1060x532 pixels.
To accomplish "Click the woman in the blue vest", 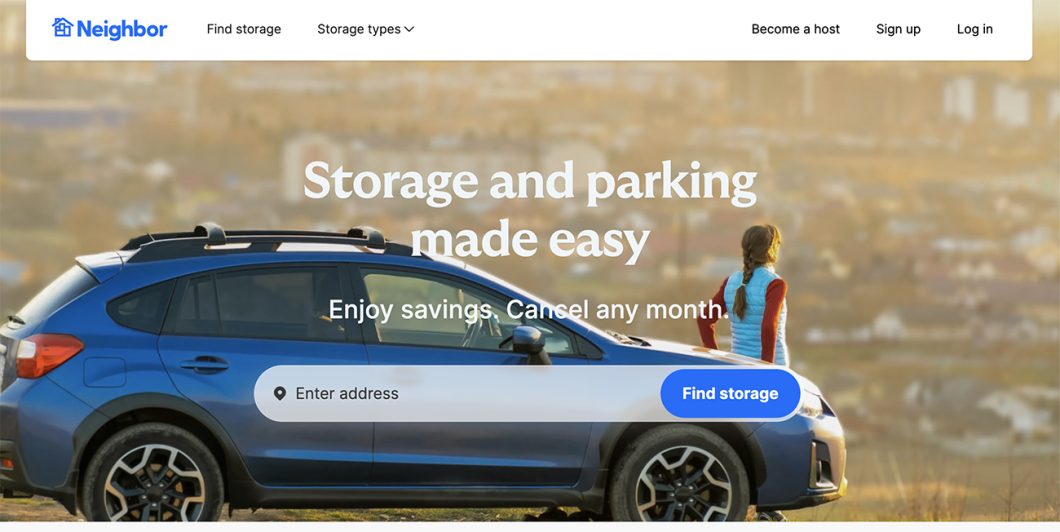I will click(x=746, y=294).
